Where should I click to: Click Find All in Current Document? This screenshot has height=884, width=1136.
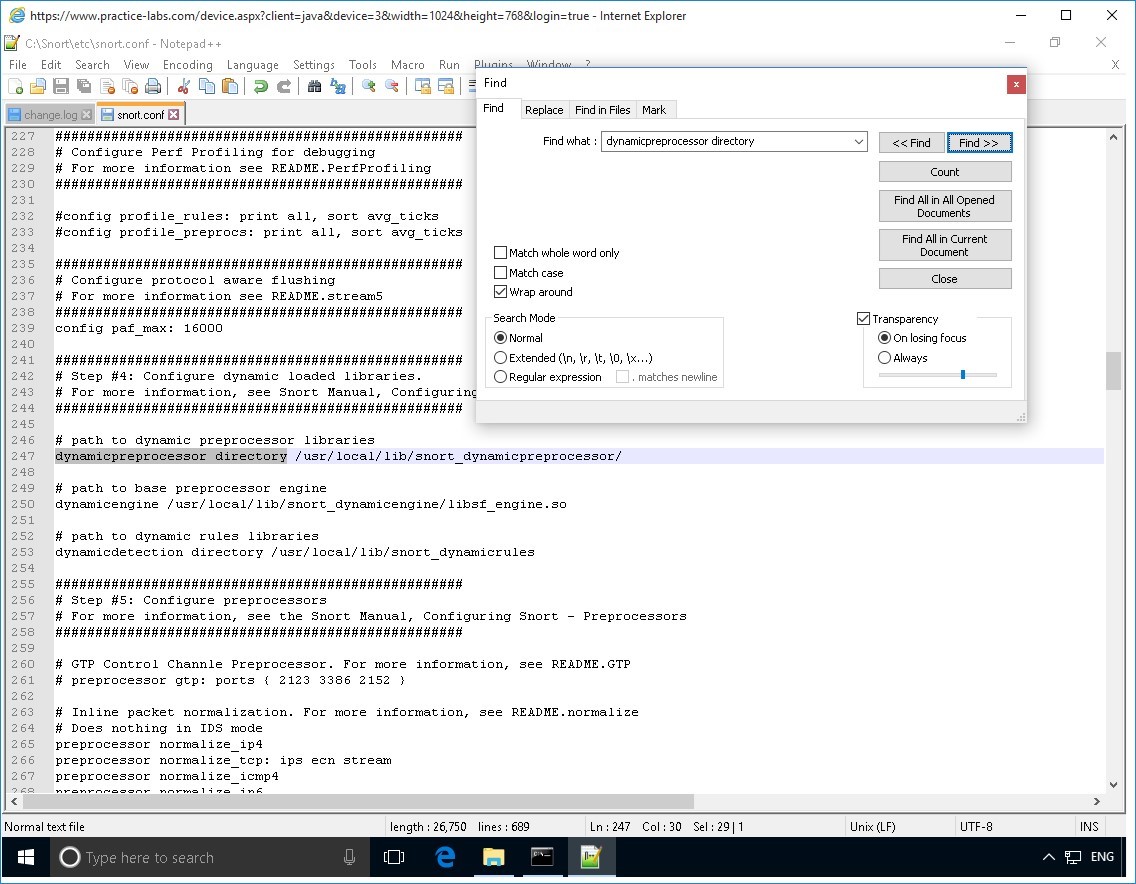pos(944,245)
